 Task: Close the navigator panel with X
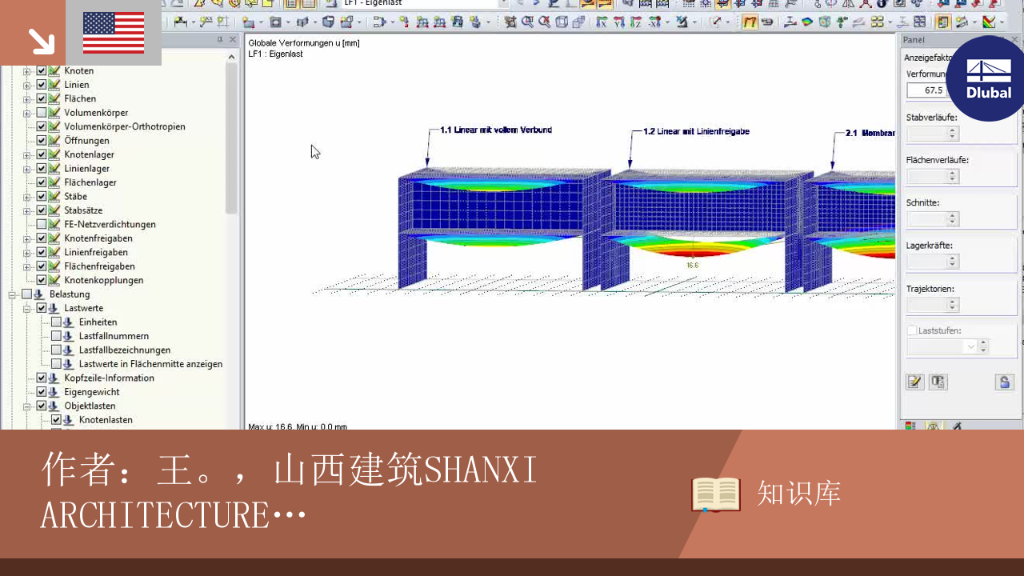point(232,40)
